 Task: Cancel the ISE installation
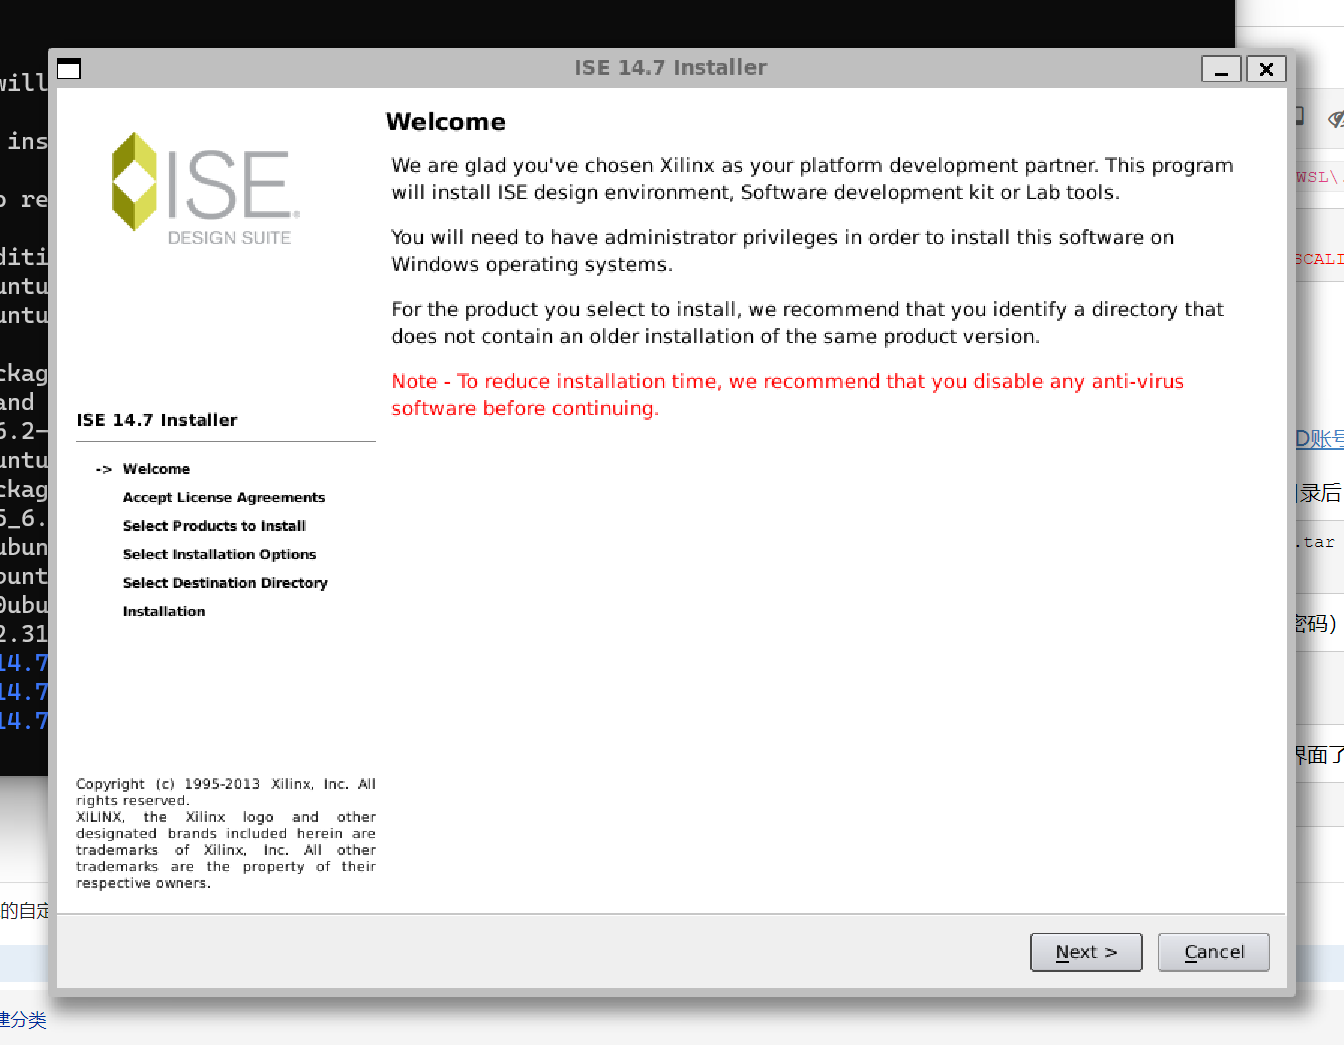coord(1213,952)
